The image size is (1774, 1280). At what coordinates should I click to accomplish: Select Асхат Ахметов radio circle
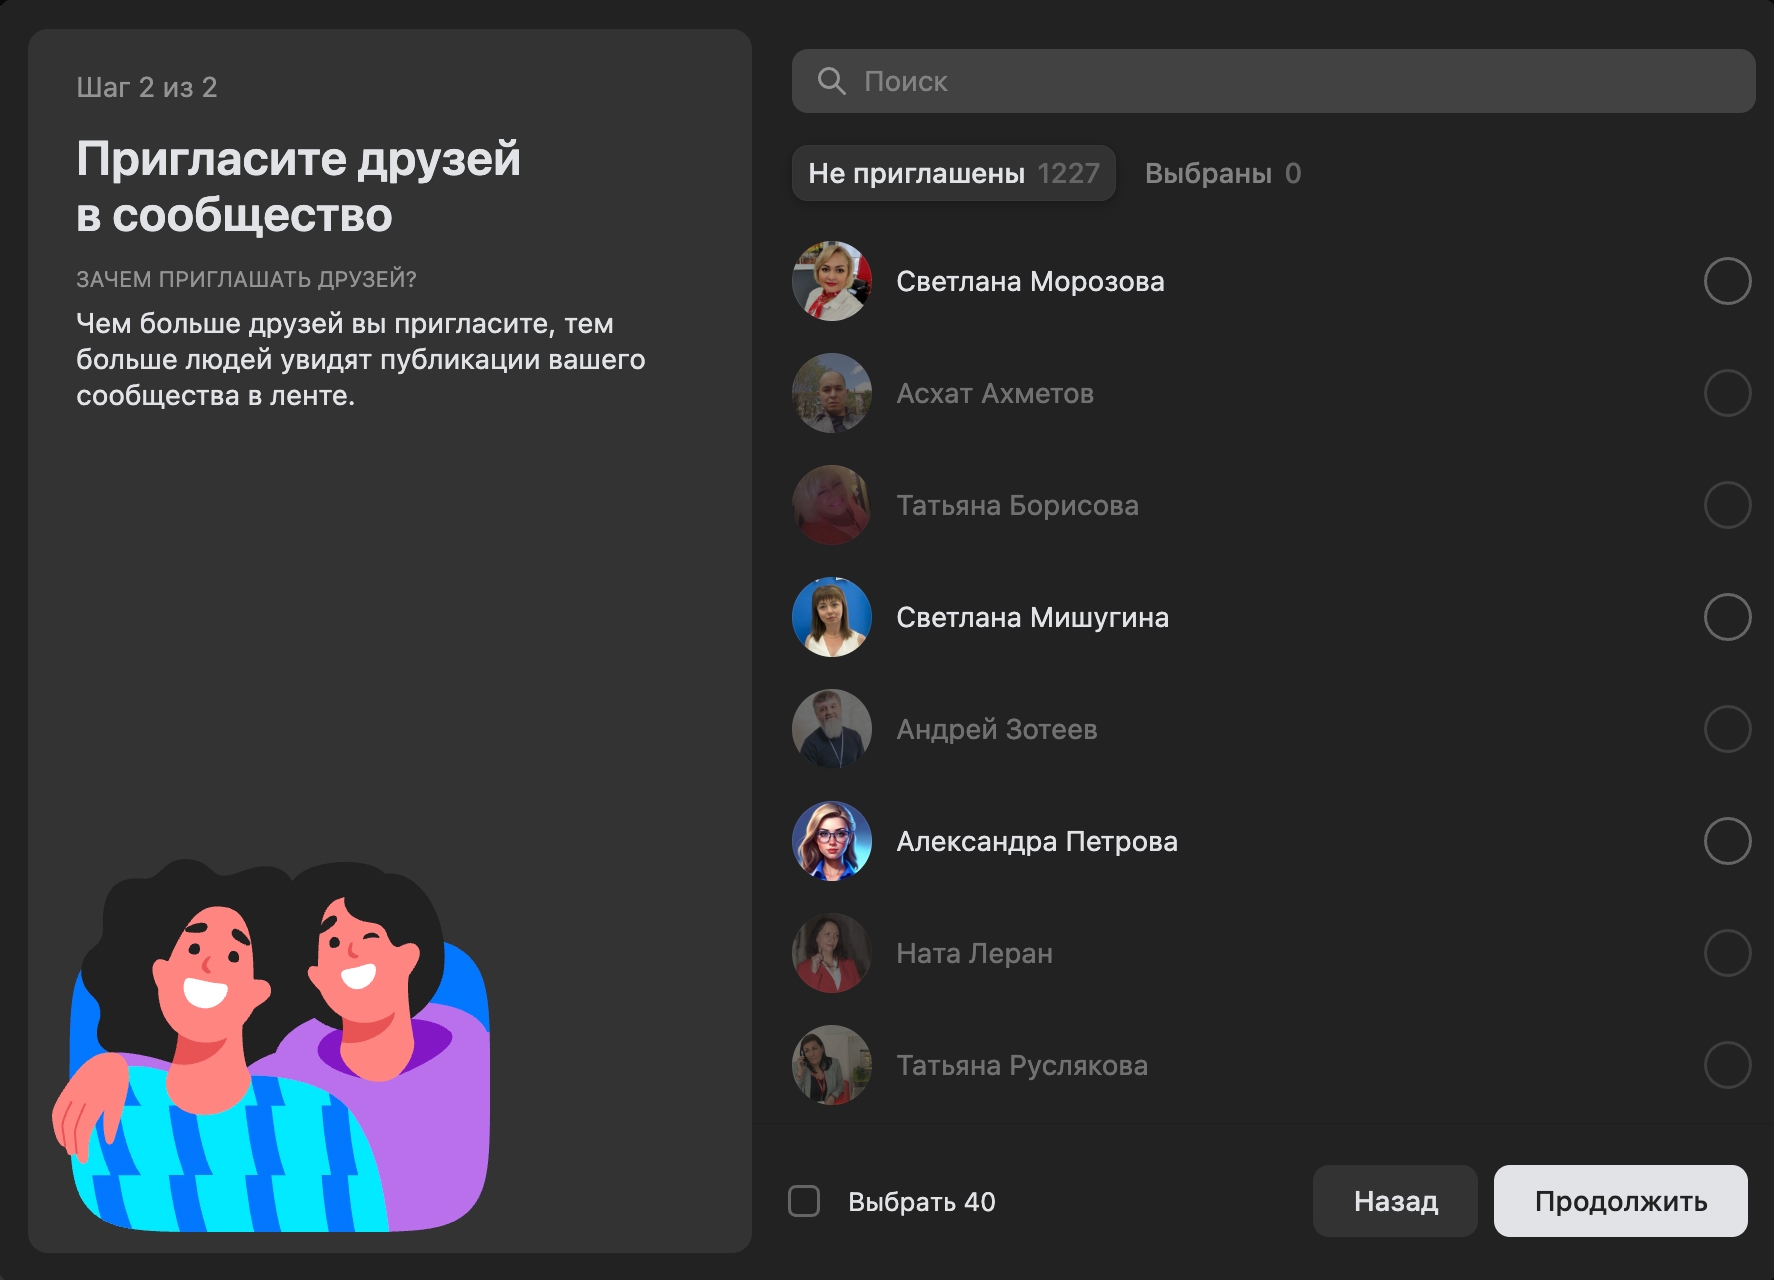[x=1727, y=393]
